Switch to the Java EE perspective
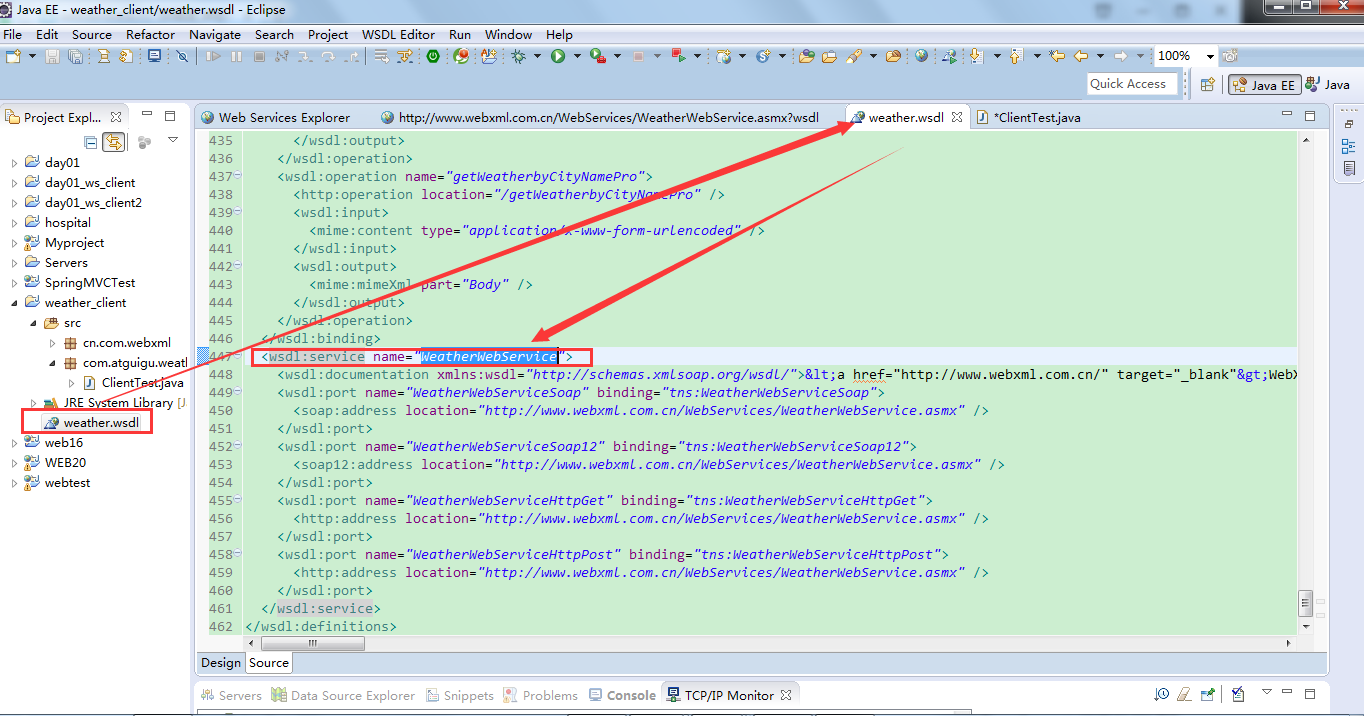 1264,85
